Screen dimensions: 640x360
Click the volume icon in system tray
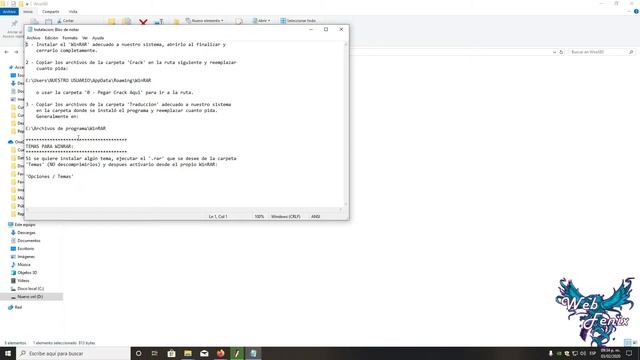(583, 353)
